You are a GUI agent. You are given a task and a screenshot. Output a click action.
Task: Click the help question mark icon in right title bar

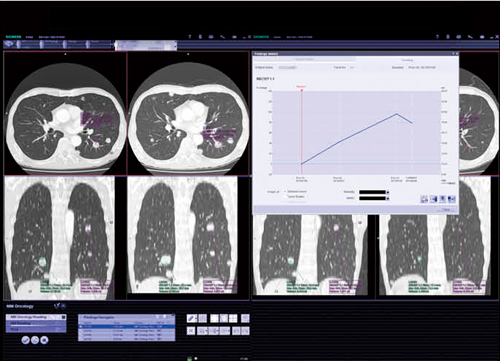pos(437,37)
